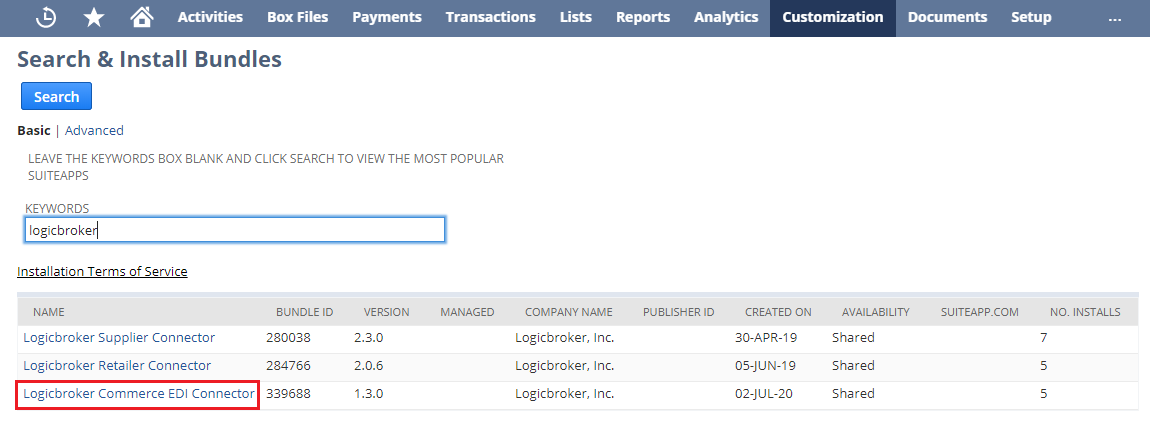Open the Customization menu
Image resolution: width=1150 pixels, height=424 pixels.
tap(832, 17)
